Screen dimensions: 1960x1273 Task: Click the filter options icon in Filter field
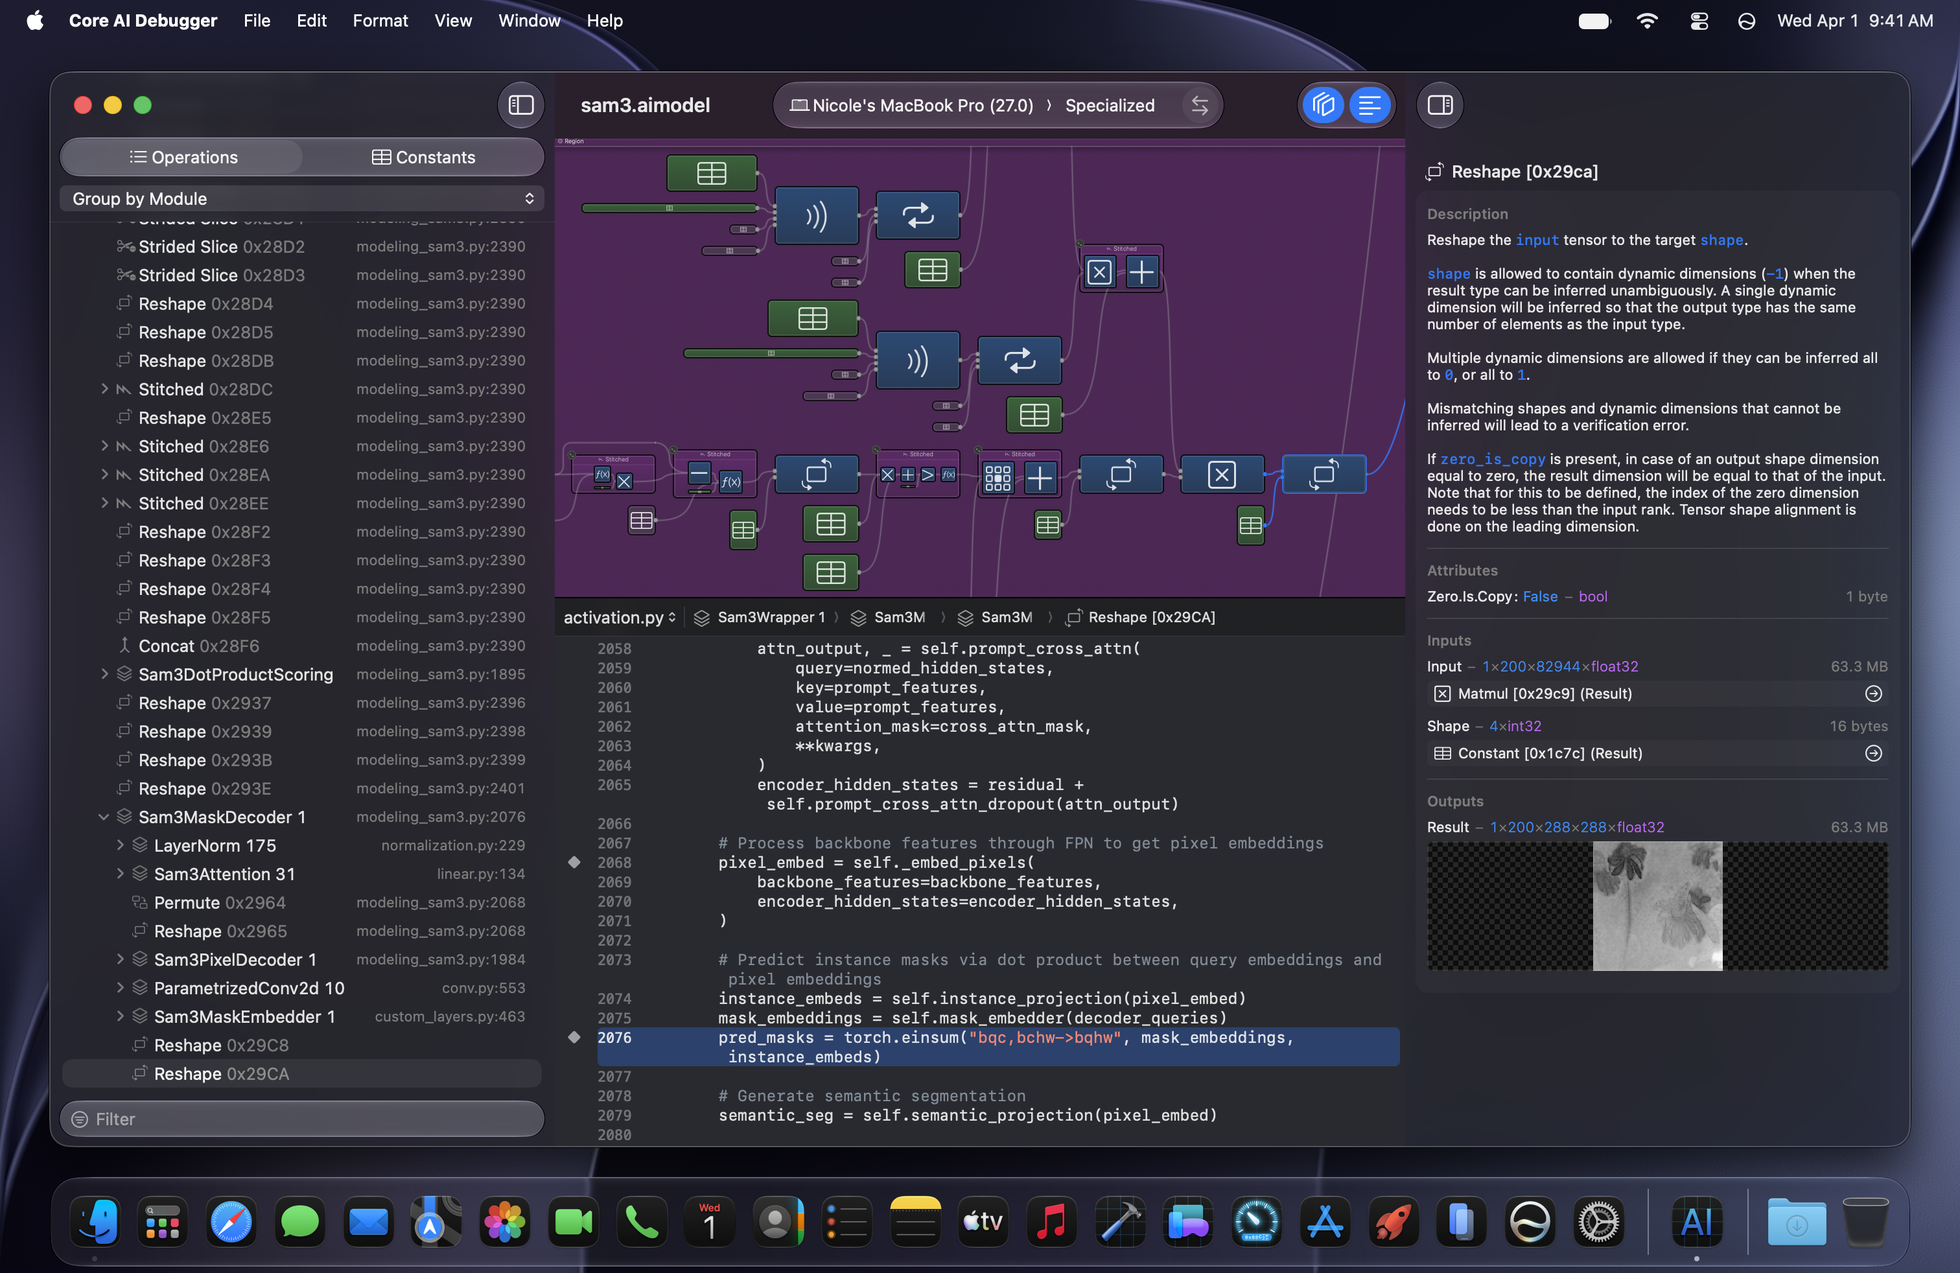[80, 1119]
